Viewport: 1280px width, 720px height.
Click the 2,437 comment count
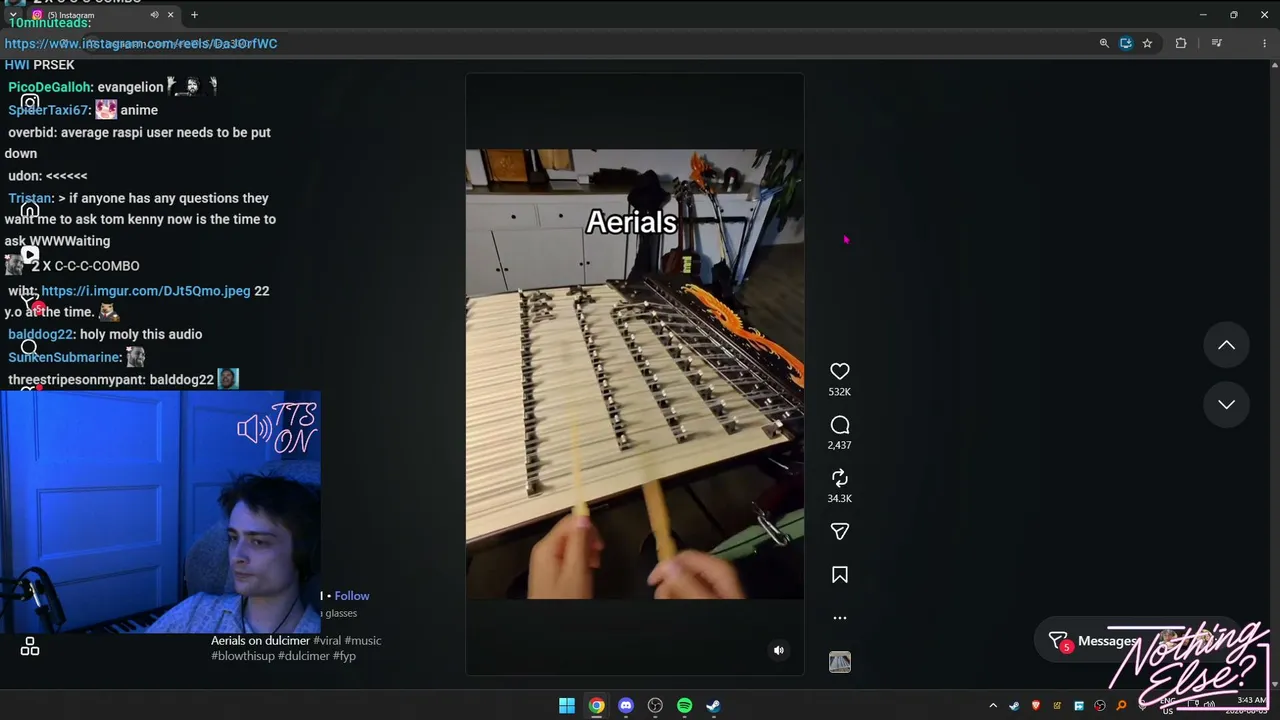click(840, 445)
